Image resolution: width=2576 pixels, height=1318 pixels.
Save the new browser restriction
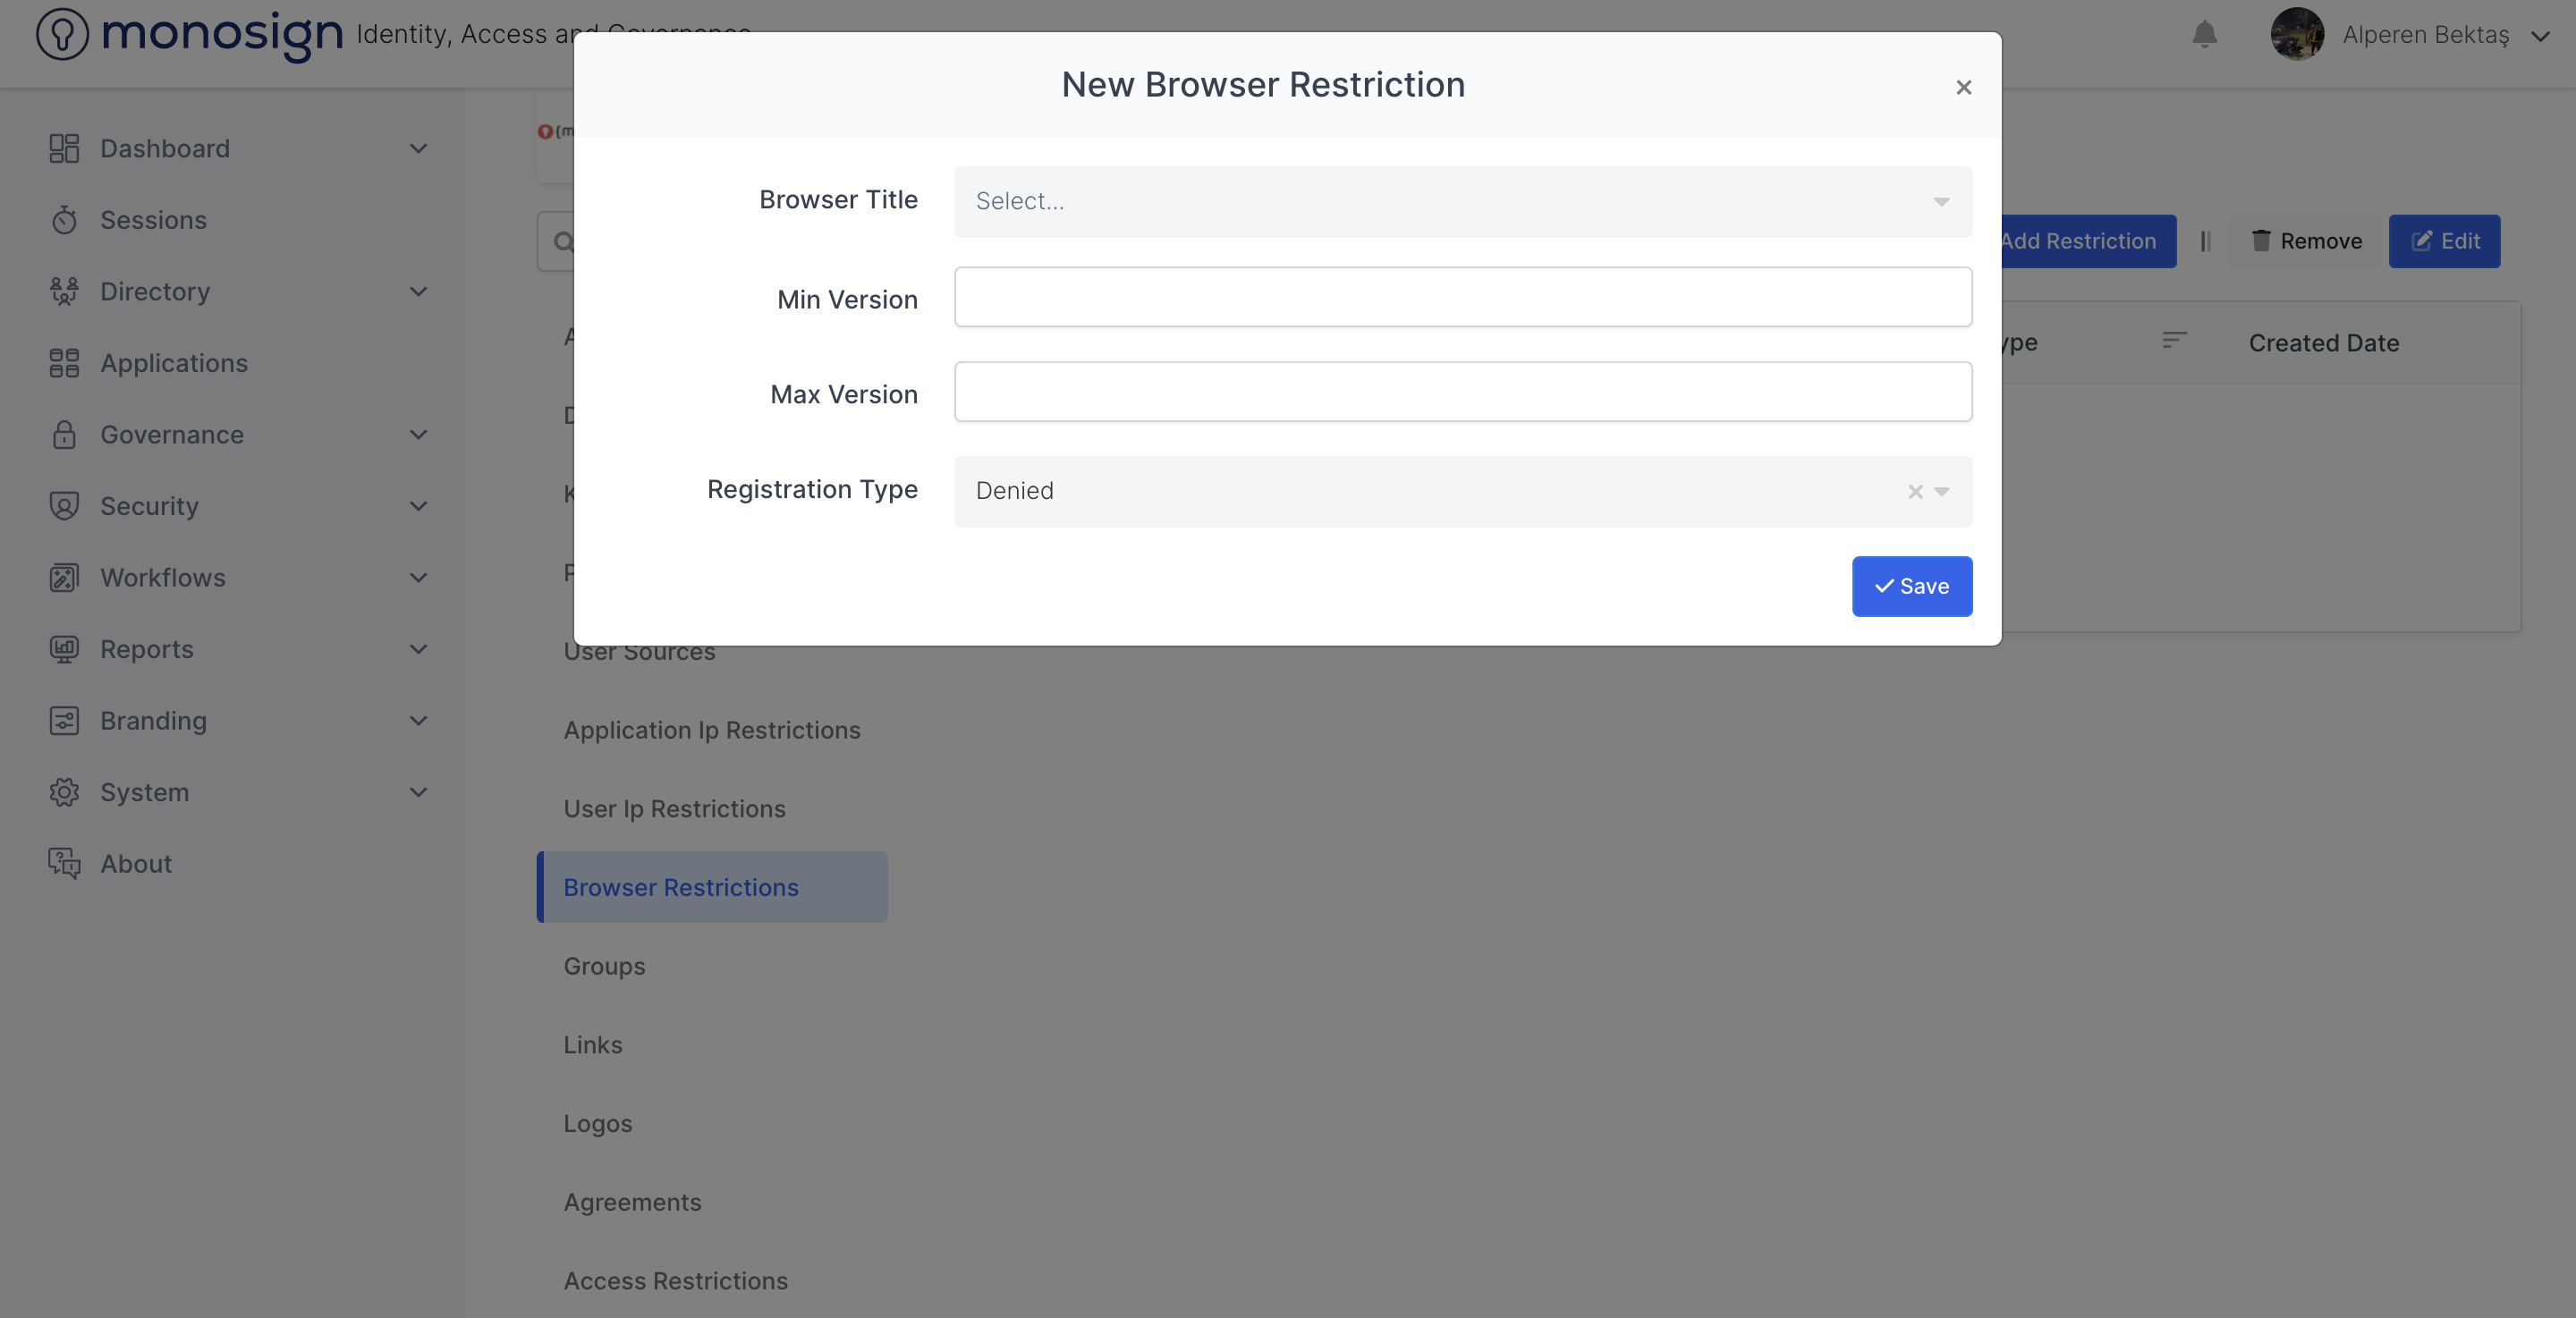pos(1911,586)
